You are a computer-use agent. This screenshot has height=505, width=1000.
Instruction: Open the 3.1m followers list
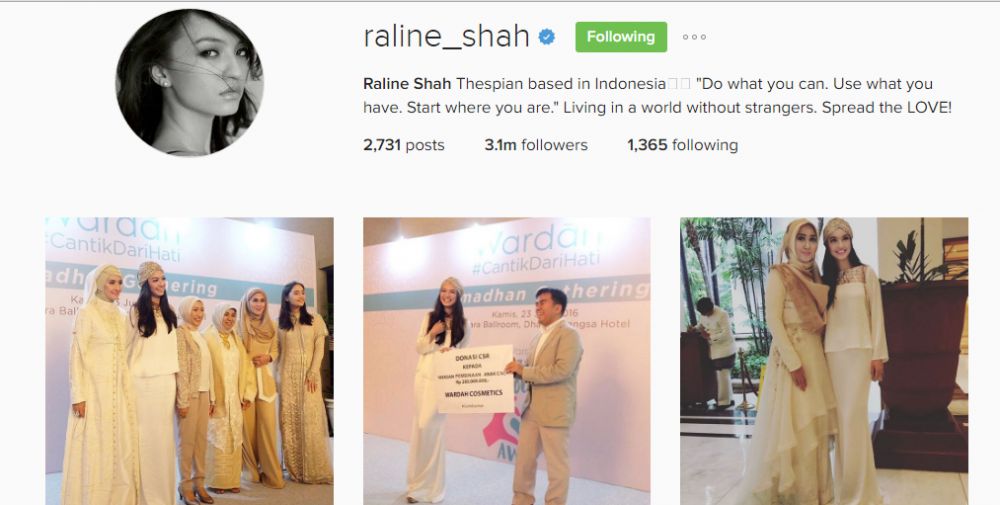tap(536, 145)
